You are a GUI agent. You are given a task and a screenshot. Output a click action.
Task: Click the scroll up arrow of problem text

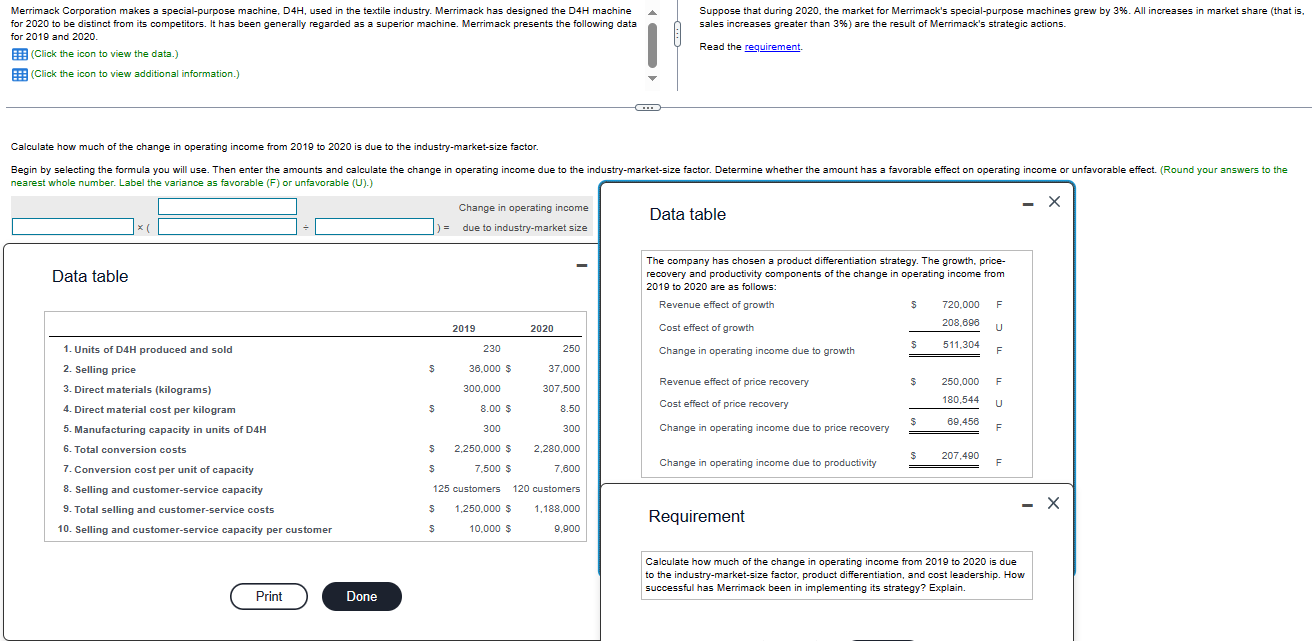pos(652,11)
